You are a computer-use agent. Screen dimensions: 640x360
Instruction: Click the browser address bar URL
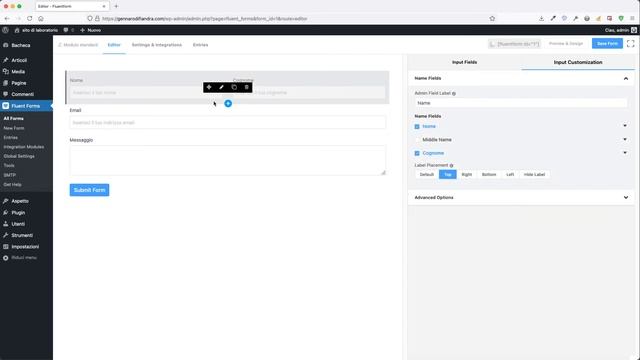pyautogui.click(x=204, y=18)
